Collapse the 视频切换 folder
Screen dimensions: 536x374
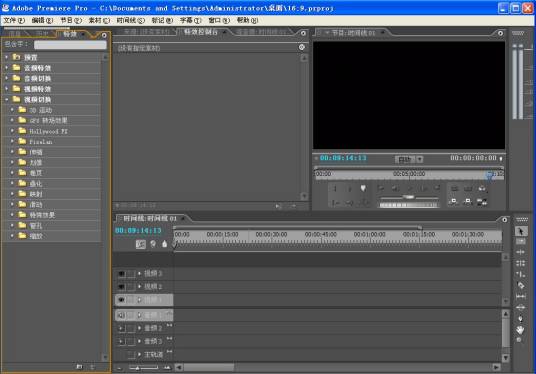click(x=6, y=99)
